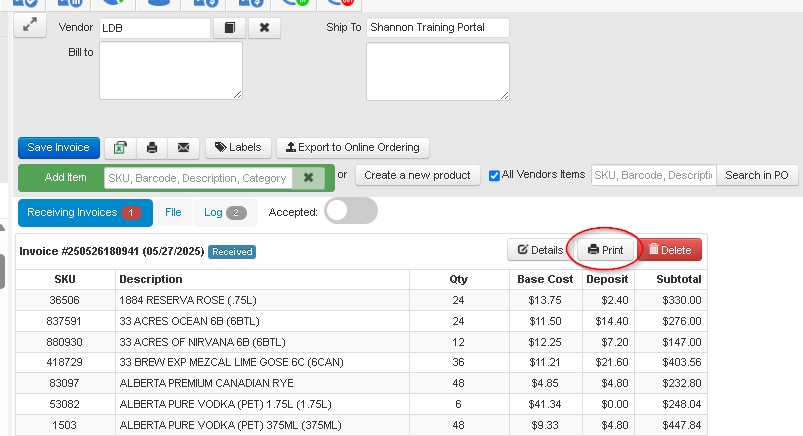Click 33 ACRES OCEAN 6B (6BTL) row

[x=362, y=321]
